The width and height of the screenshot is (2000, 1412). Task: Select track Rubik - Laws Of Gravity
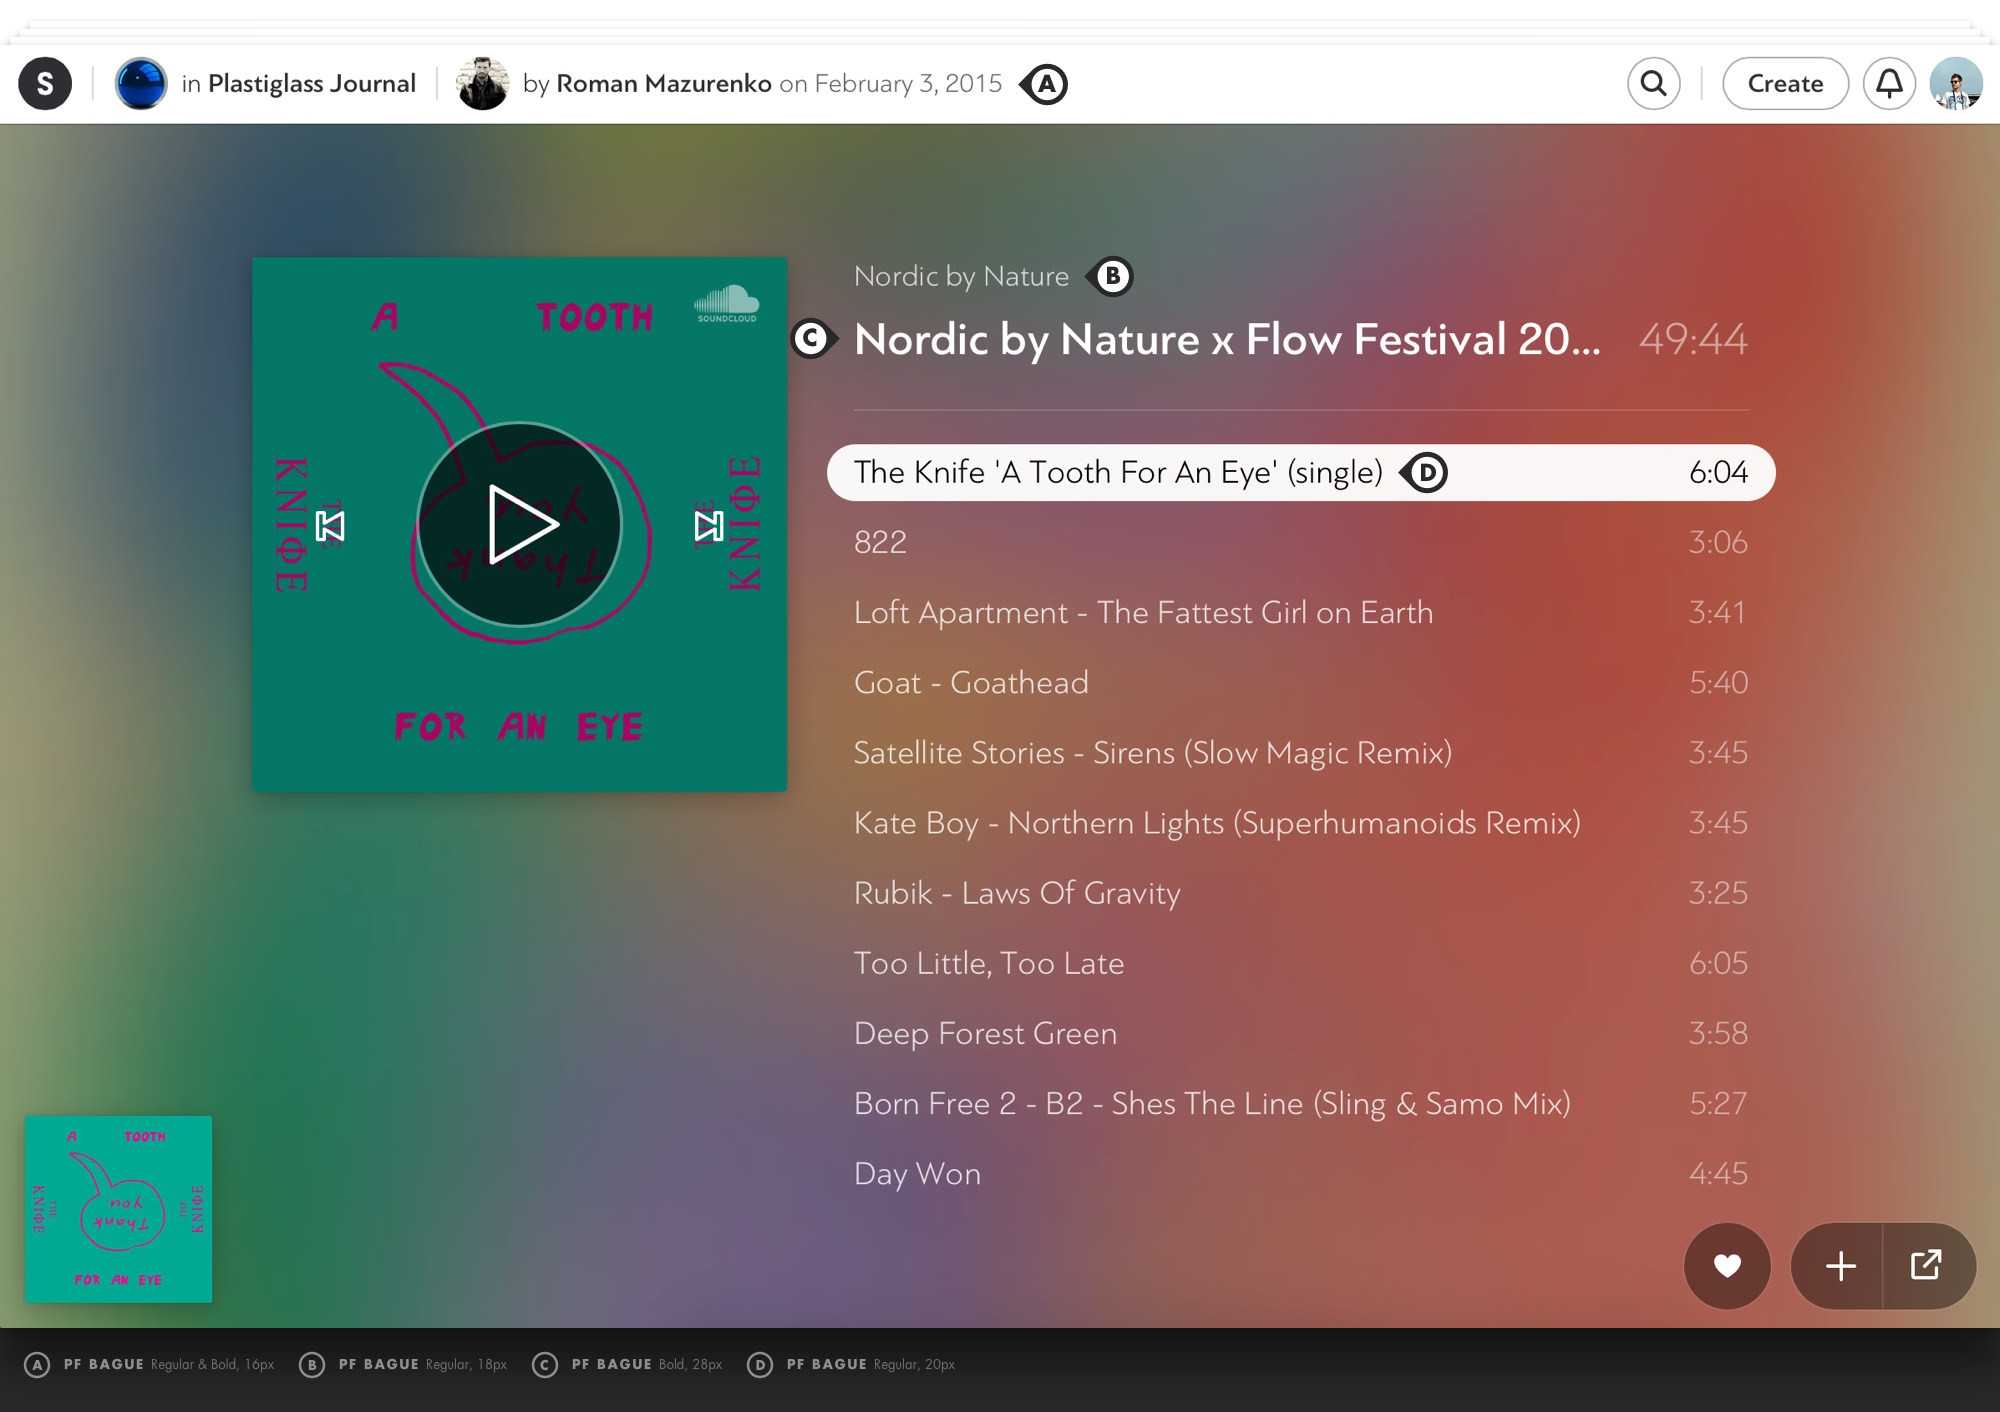1016,892
